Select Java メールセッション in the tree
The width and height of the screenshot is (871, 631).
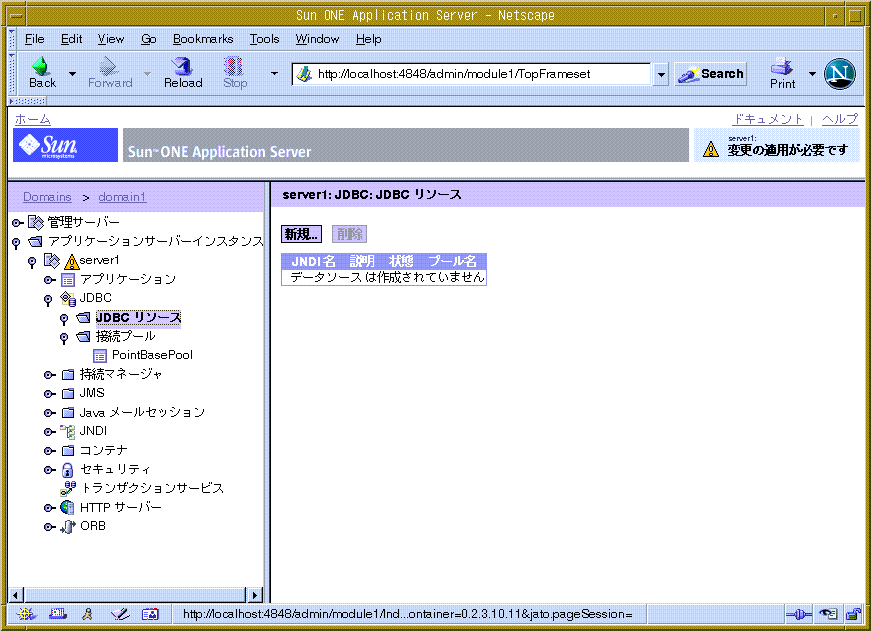tap(142, 412)
